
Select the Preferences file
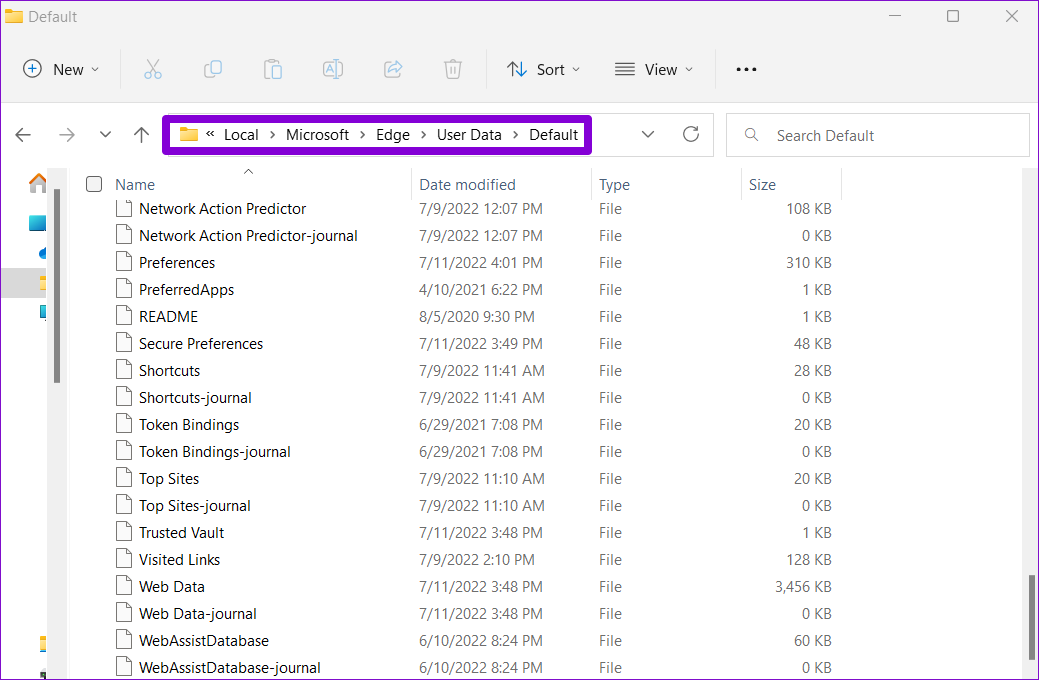tap(176, 263)
